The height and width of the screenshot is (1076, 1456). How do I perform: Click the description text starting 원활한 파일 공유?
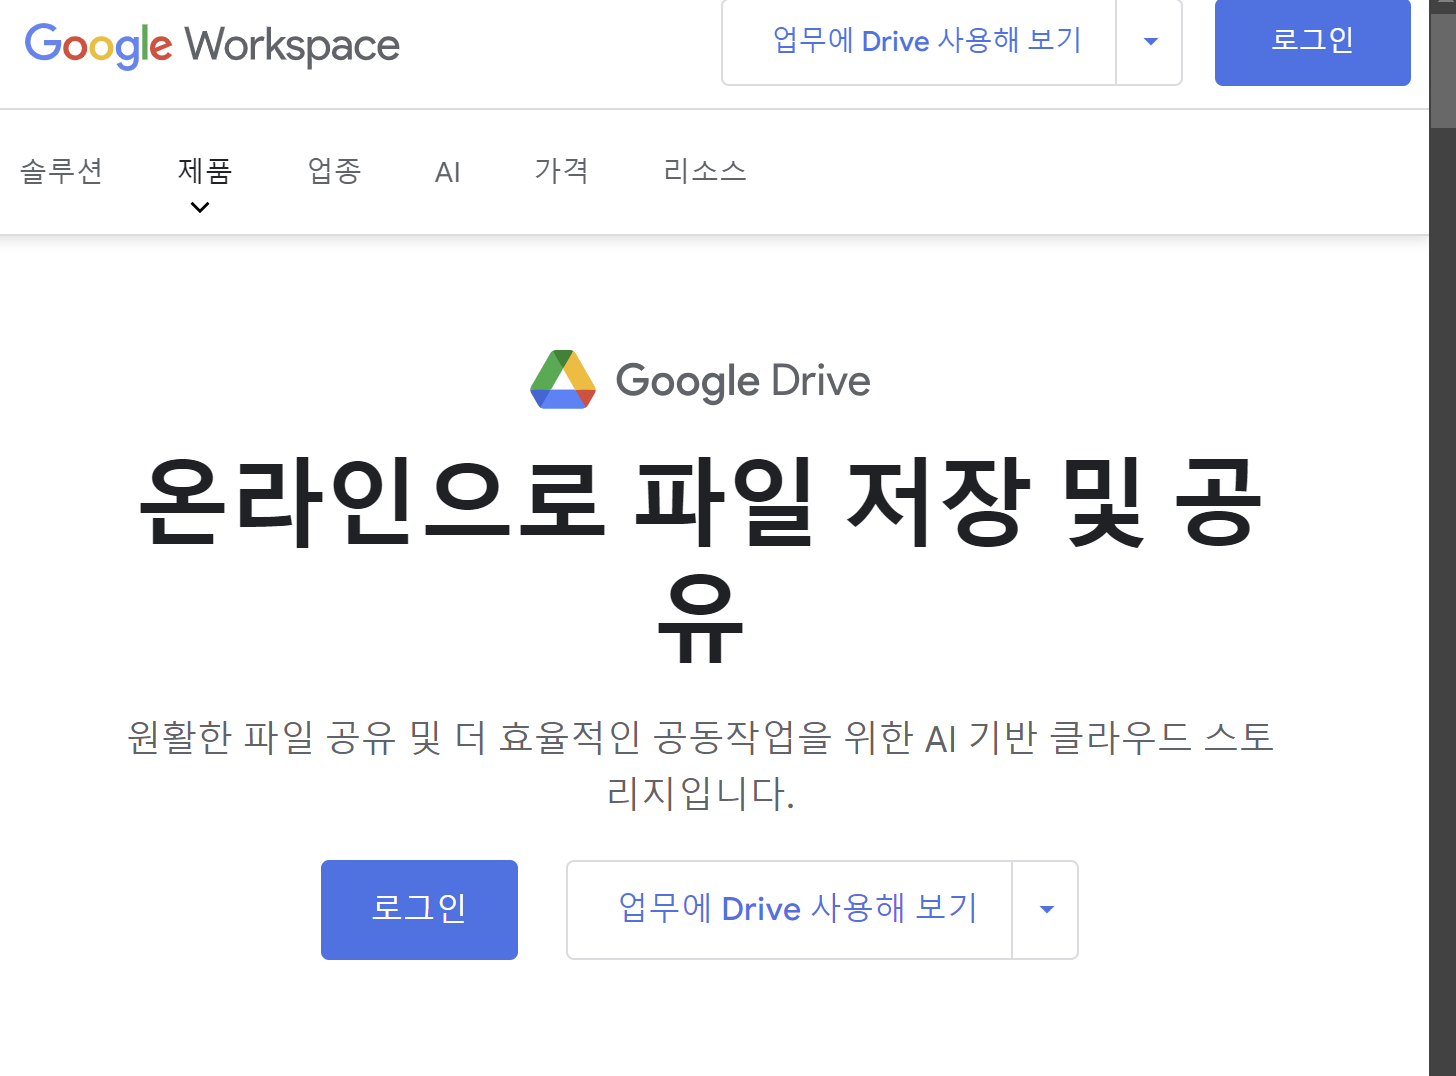(700, 765)
